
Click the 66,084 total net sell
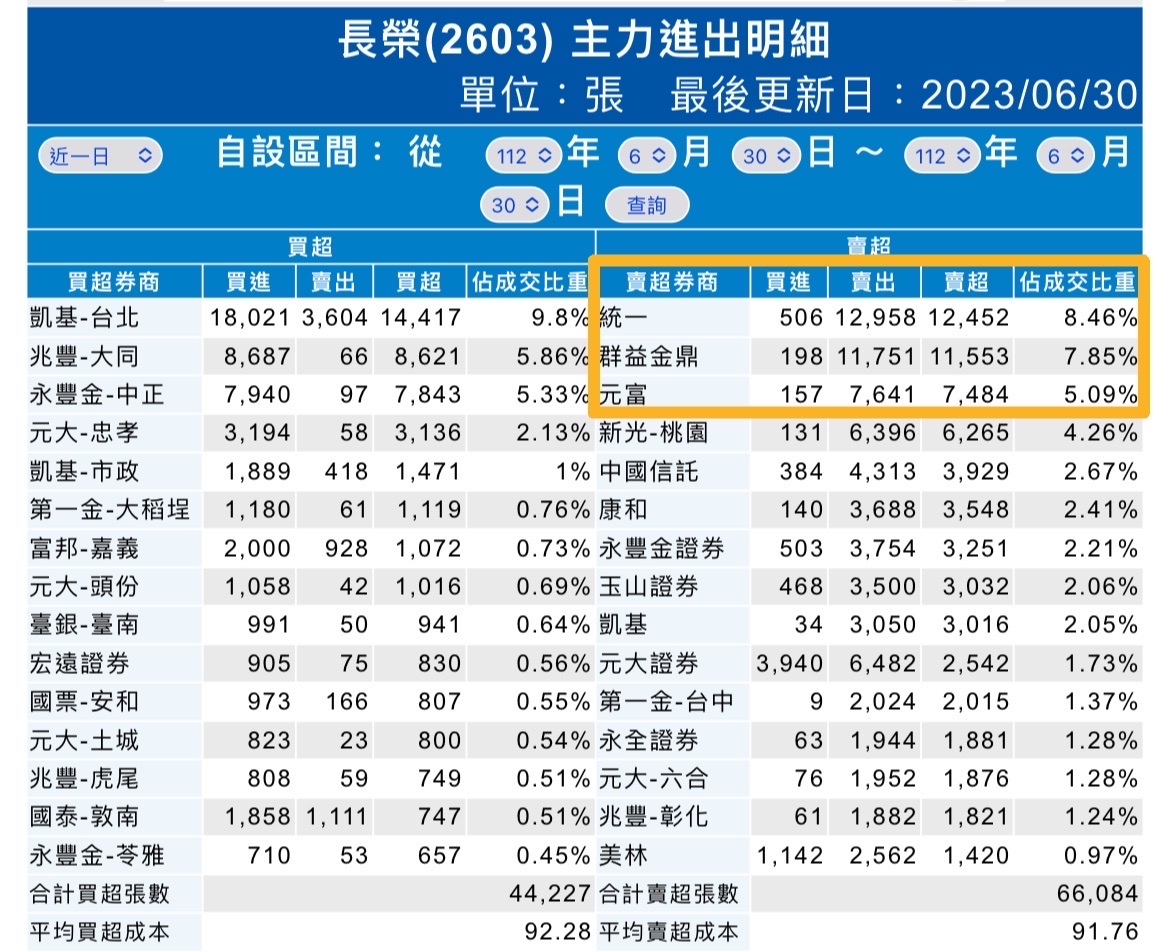pos(1098,894)
